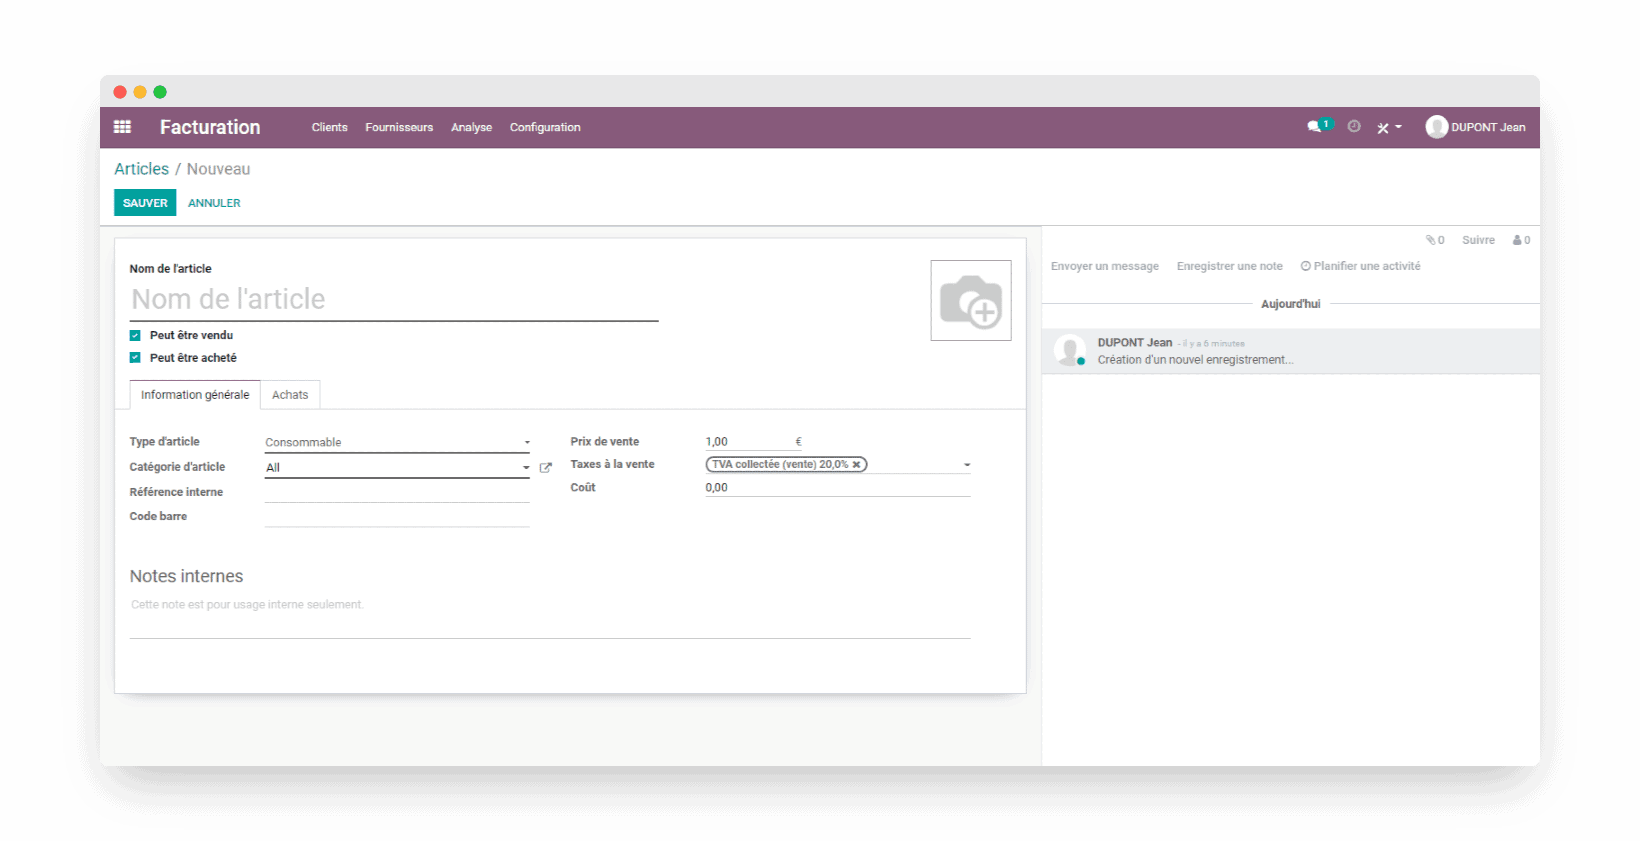The image size is (1640, 841).
Task: Open the conversations icon with badge
Action: (x=1319, y=126)
